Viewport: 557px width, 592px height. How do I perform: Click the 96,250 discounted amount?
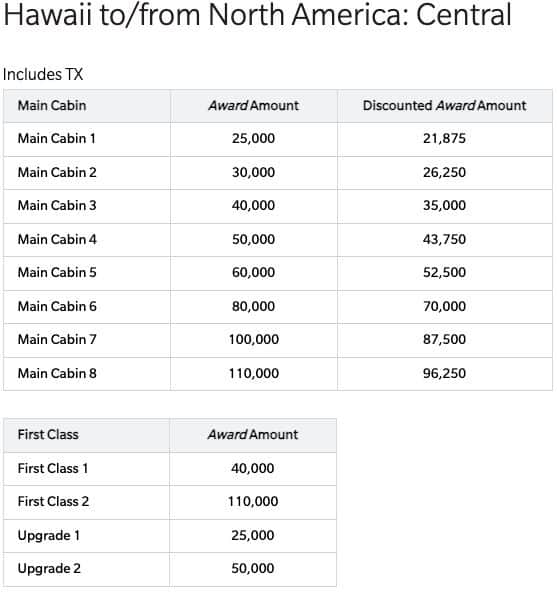tap(444, 373)
